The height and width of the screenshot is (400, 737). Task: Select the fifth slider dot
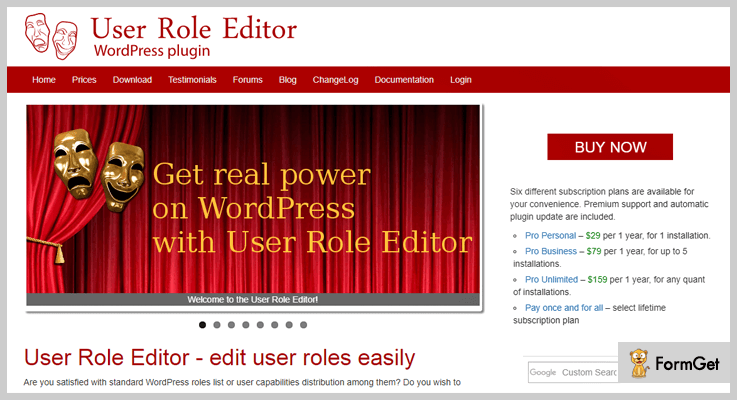coord(260,325)
